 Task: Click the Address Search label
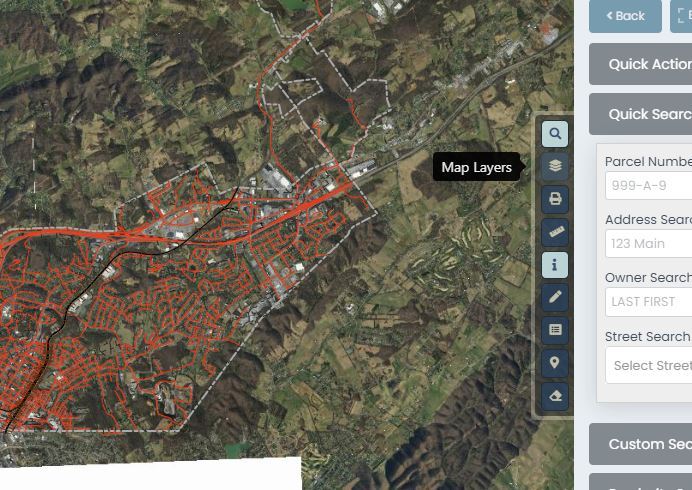point(648,219)
